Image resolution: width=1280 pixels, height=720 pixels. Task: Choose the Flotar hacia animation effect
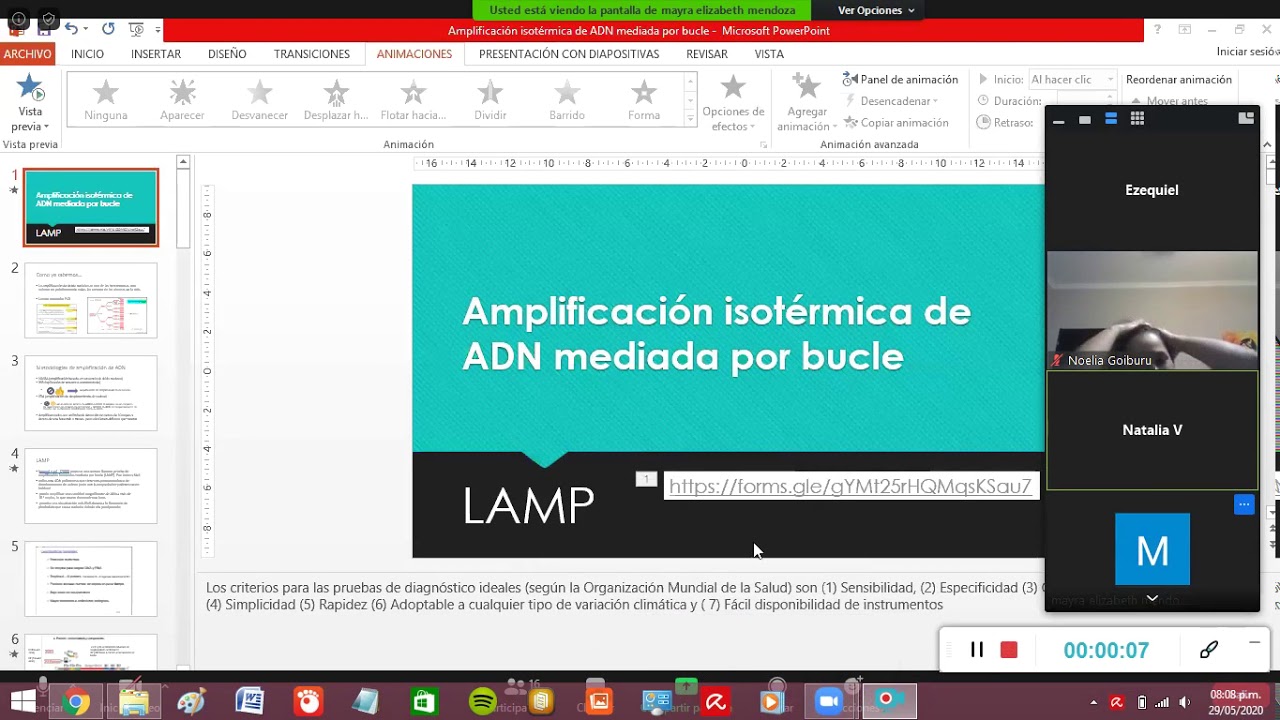point(413,101)
